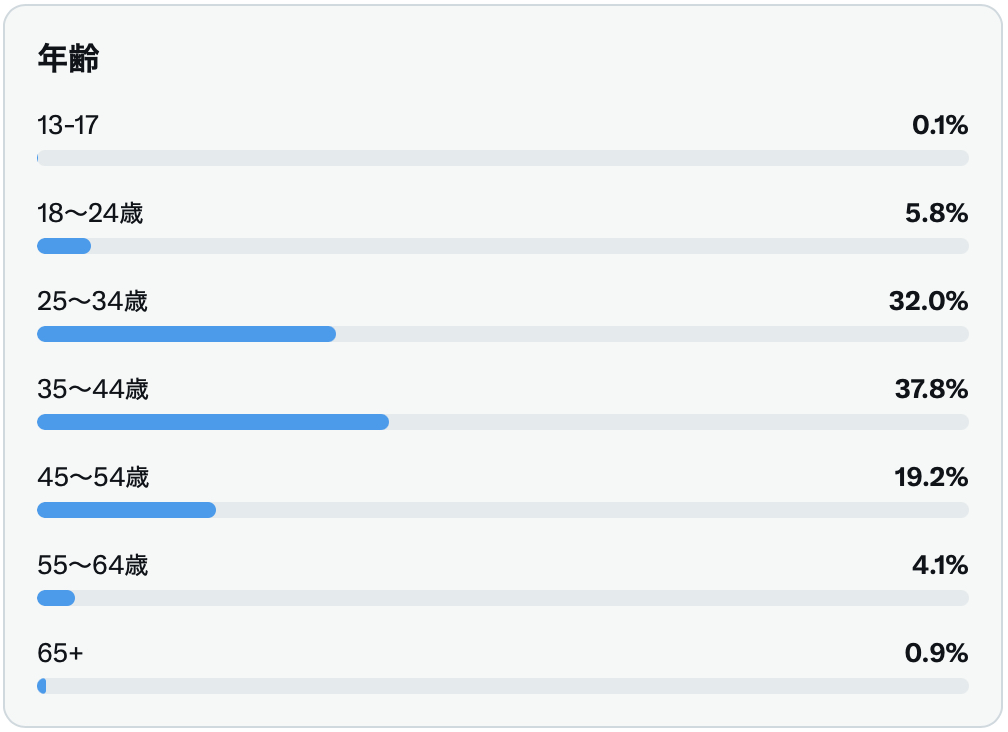The image size is (1008, 732).
Task: Click the 45〜54歳 blue bar fill
Action: click(127, 510)
